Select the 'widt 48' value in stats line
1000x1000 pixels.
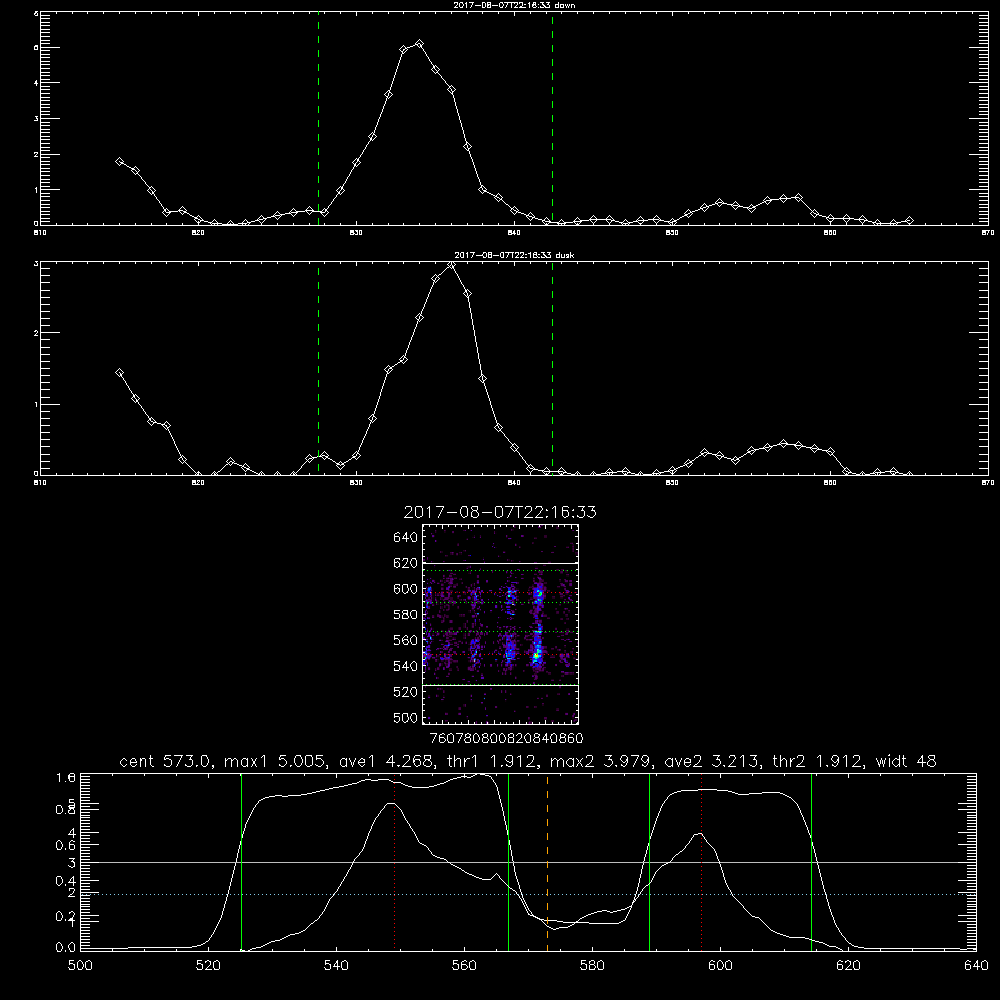(x=906, y=761)
